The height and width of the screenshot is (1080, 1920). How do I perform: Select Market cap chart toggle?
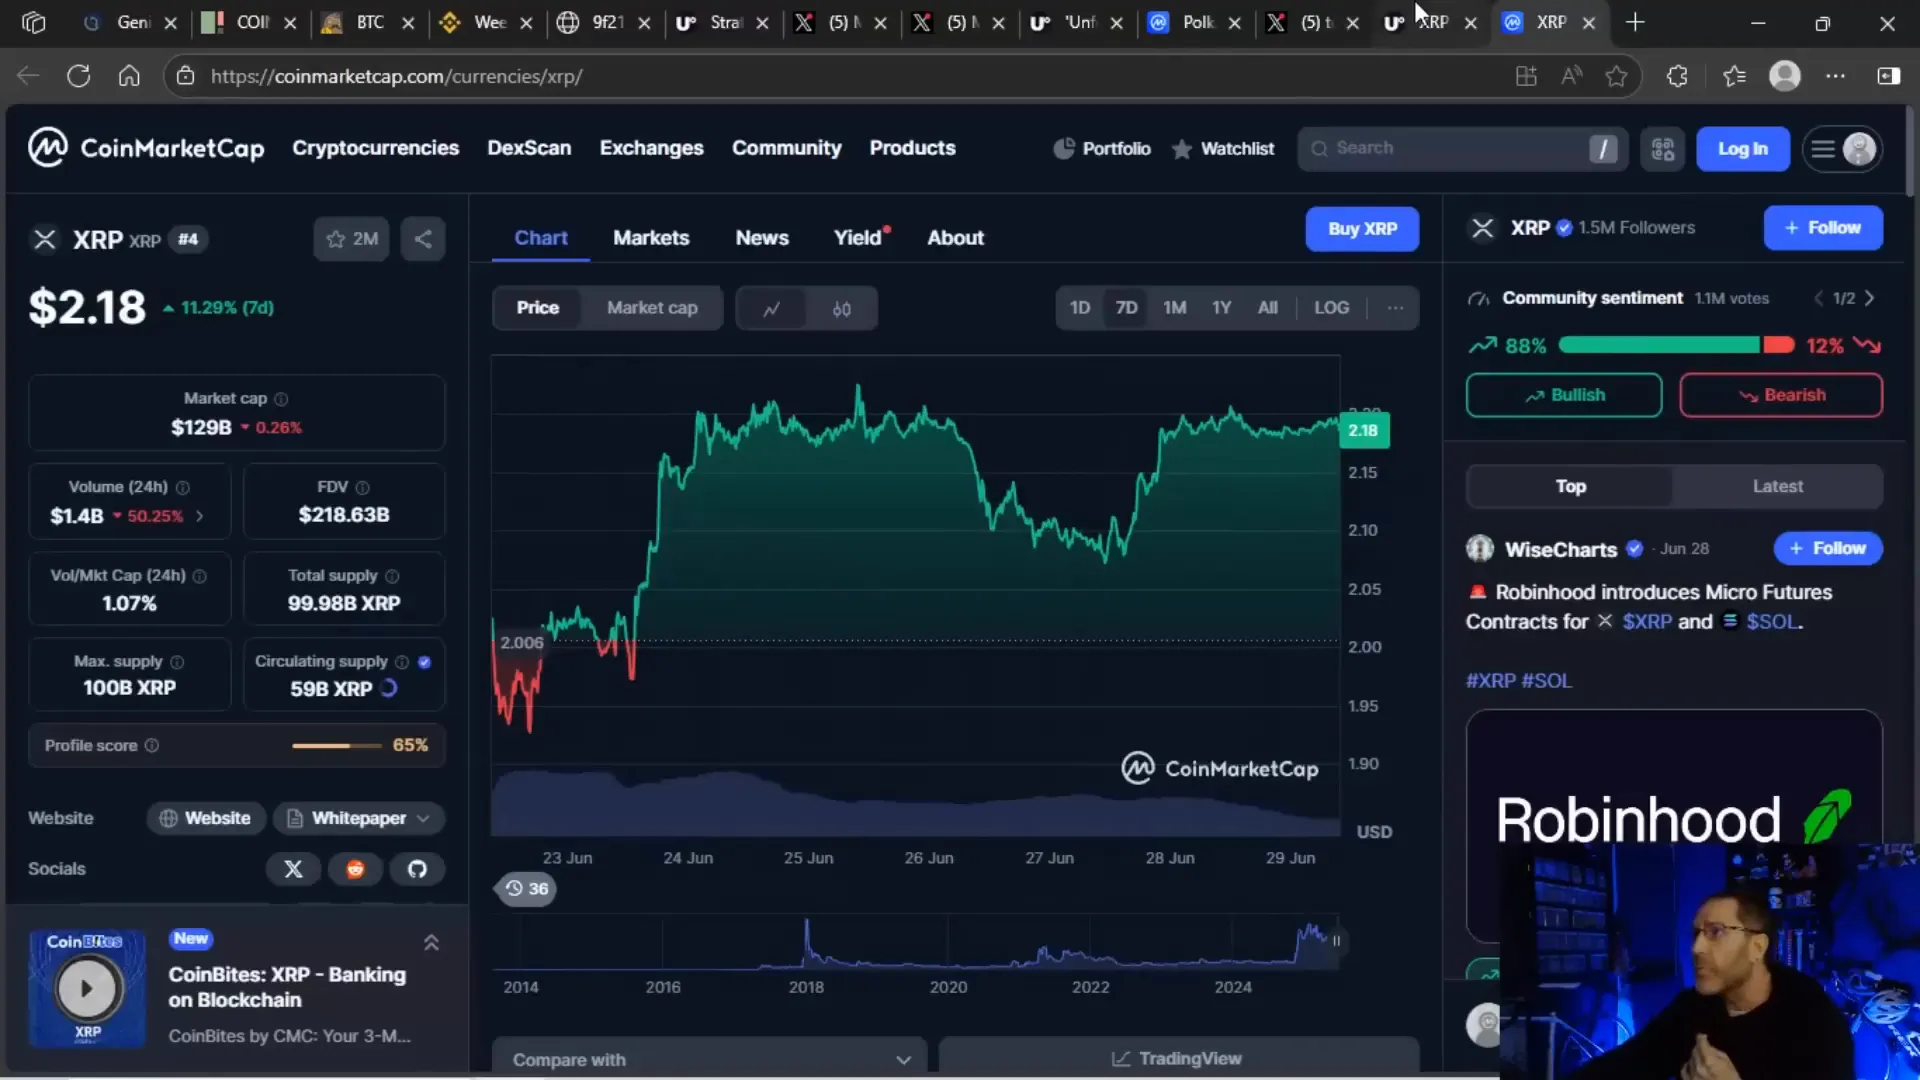click(652, 308)
